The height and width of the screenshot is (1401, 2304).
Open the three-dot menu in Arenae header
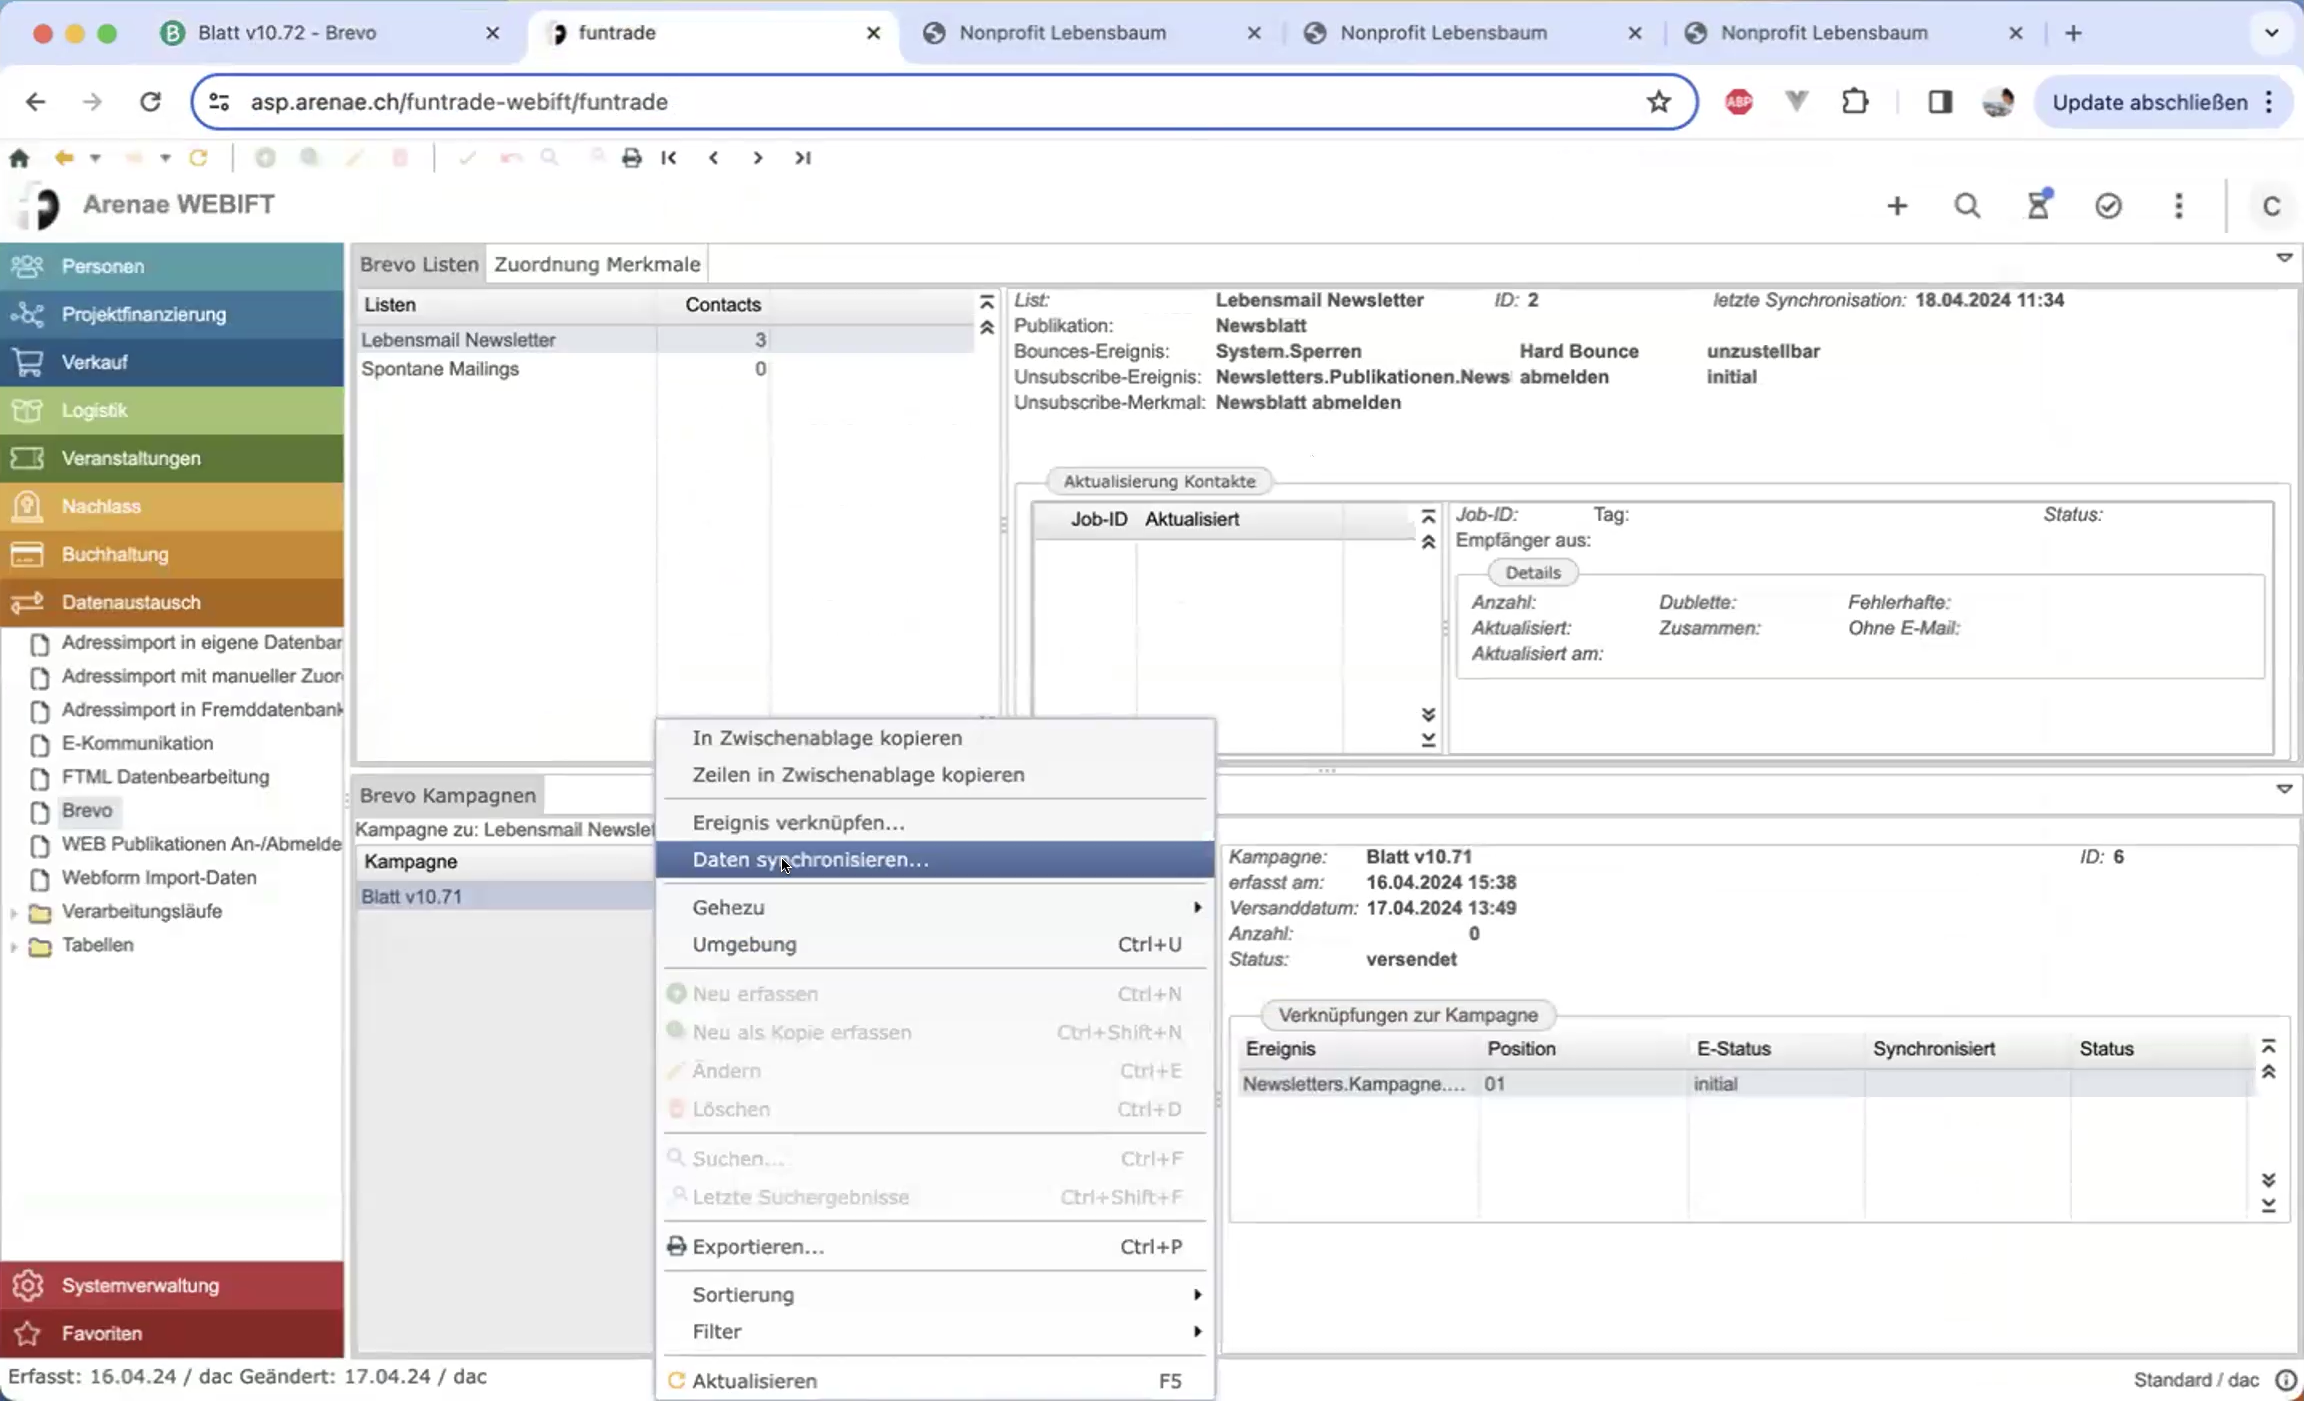[2179, 206]
